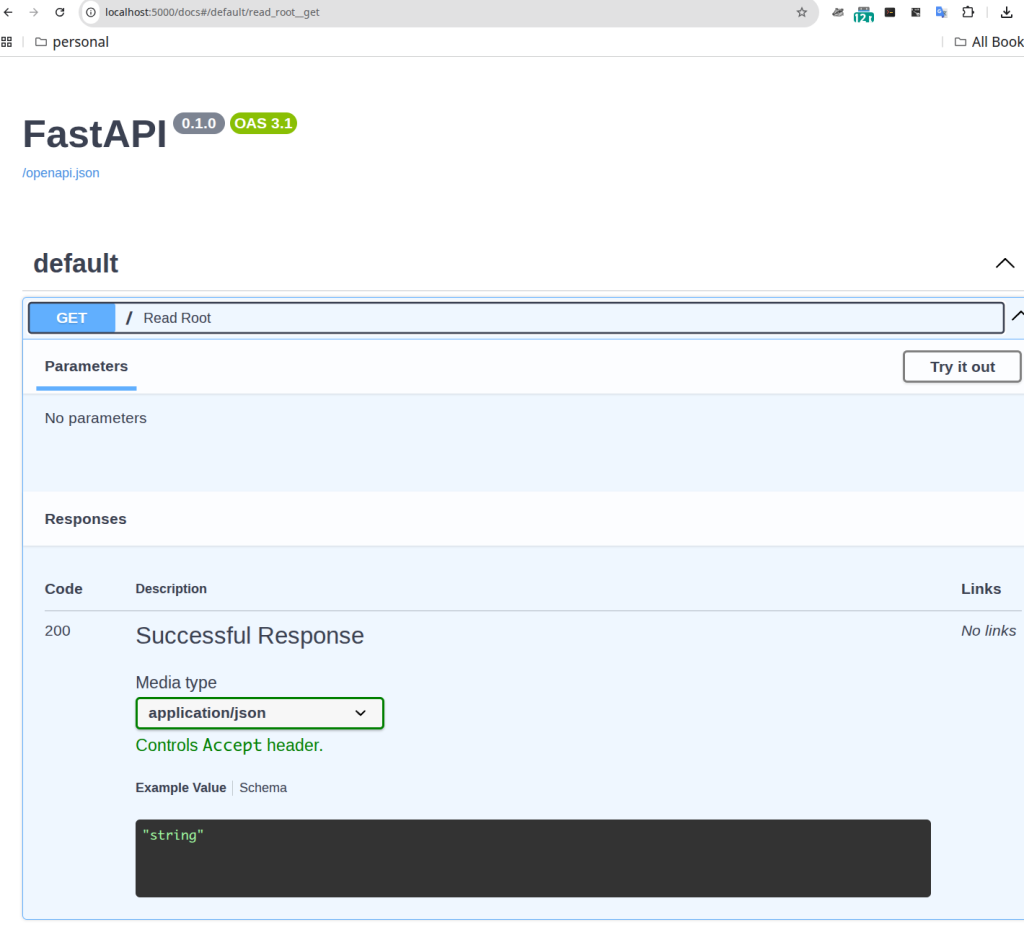
Task: Open the browser Downloads icon
Action: (x=1006, y=12)
